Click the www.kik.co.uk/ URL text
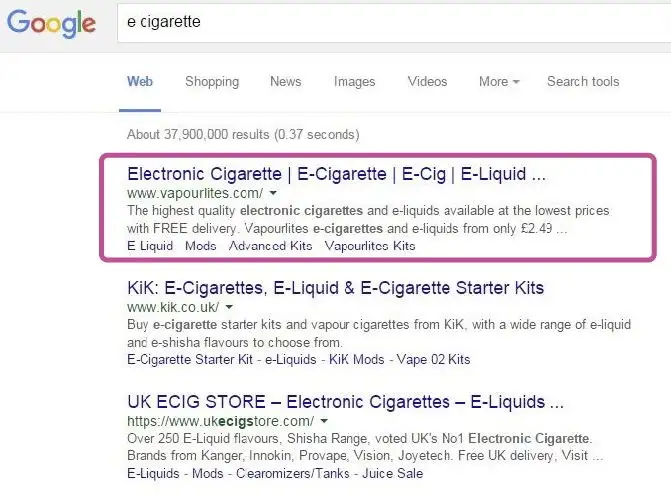The image size is (671, 498). tap(173, 307)
